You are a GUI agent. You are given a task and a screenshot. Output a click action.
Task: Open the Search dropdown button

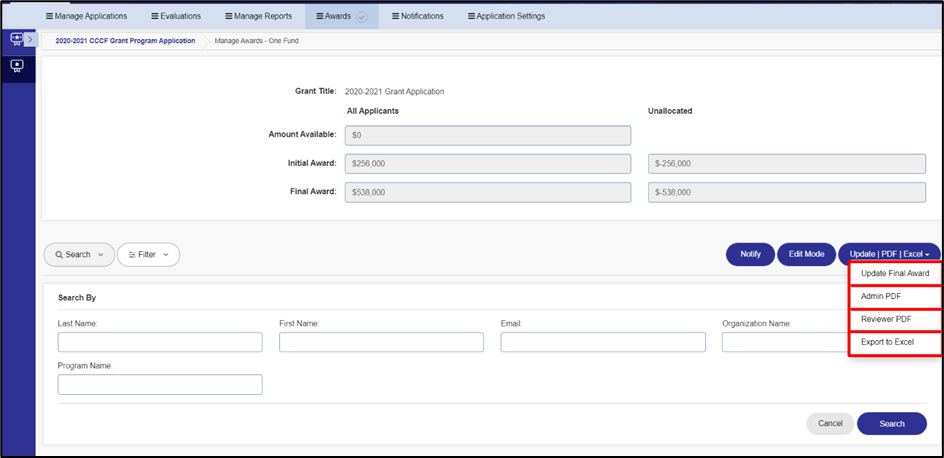(x=79, y=255)
